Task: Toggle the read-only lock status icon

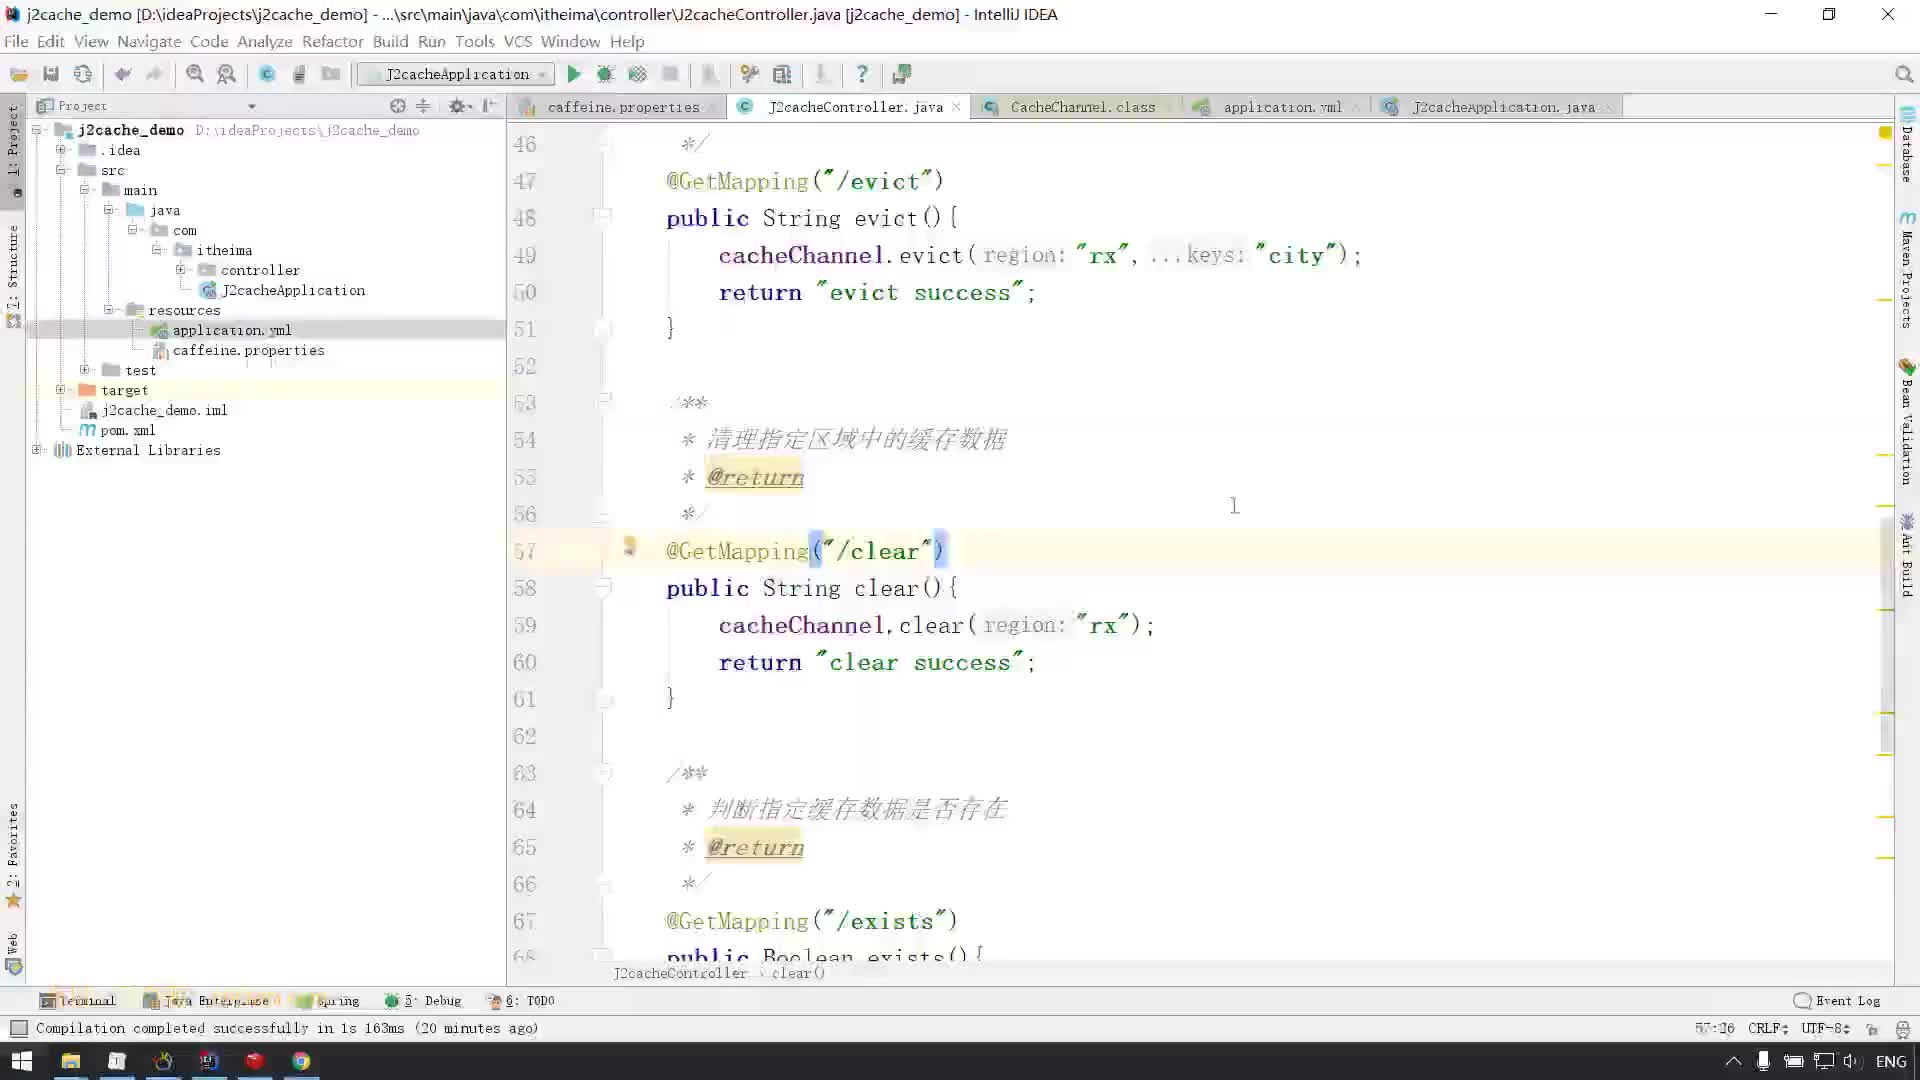Action: pyautogui.click(x=1872, y=1028)
